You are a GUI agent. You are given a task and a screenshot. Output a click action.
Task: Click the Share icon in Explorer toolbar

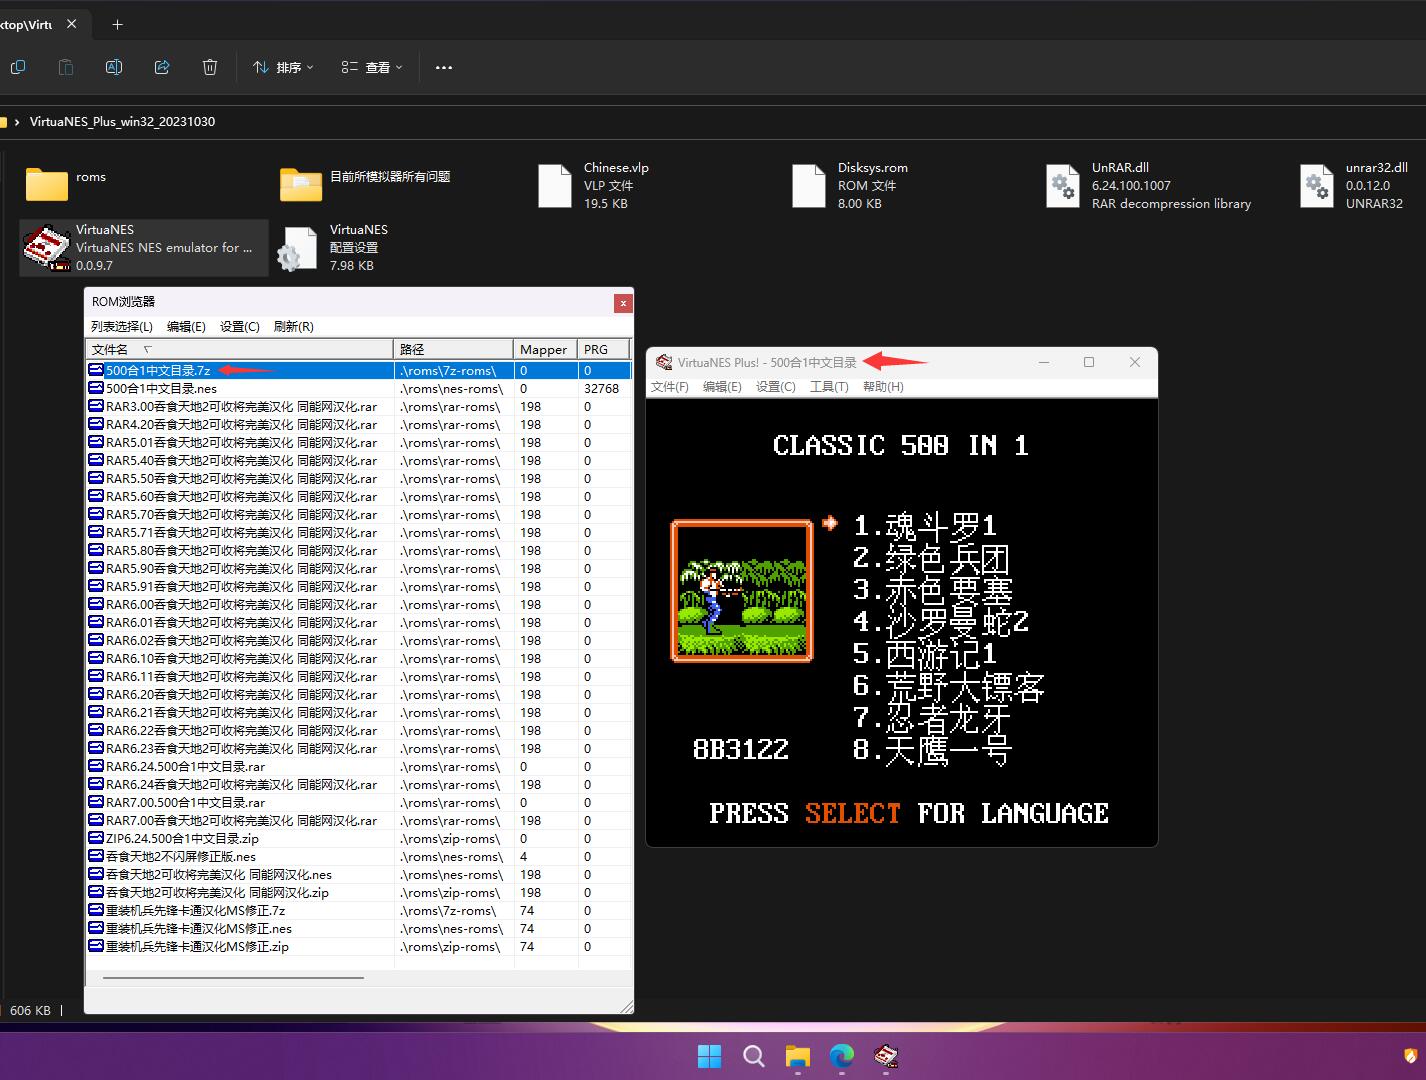point(162,67)
